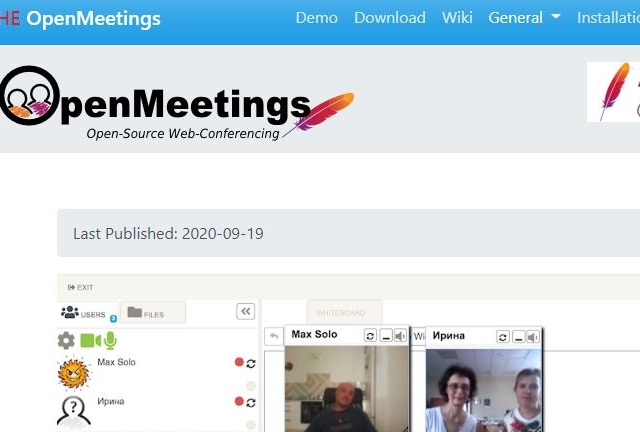Click Max Solo's sun avatar
Image resolution: width=640 pixels, height=432 pixels.
pos(73,373)
